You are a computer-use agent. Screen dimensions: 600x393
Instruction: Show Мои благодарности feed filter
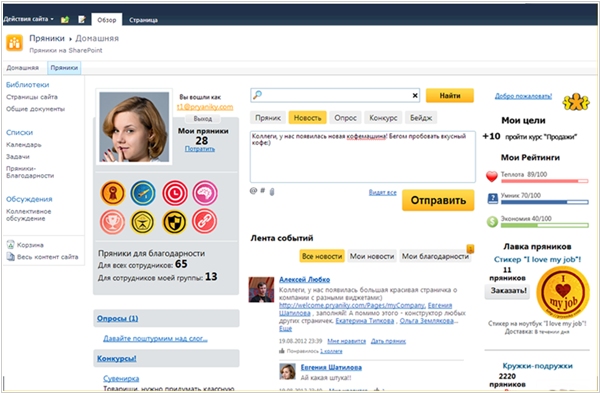(x=435, y=256)
